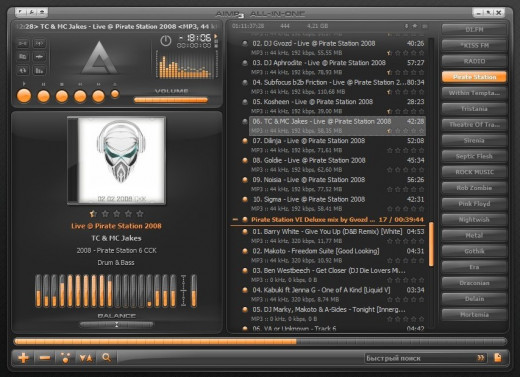Screen dimensions: 520x377
Task: Click the power/scheduler icon near the timer
Action: coord(166,41)
